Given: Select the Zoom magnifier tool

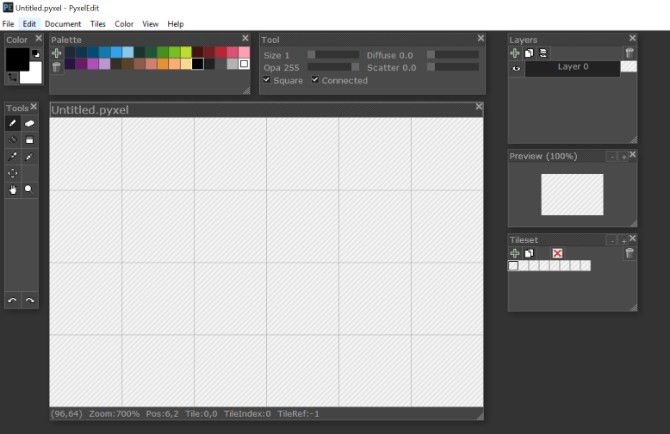Looking at the screenshot, I should (x=29, y=190).
